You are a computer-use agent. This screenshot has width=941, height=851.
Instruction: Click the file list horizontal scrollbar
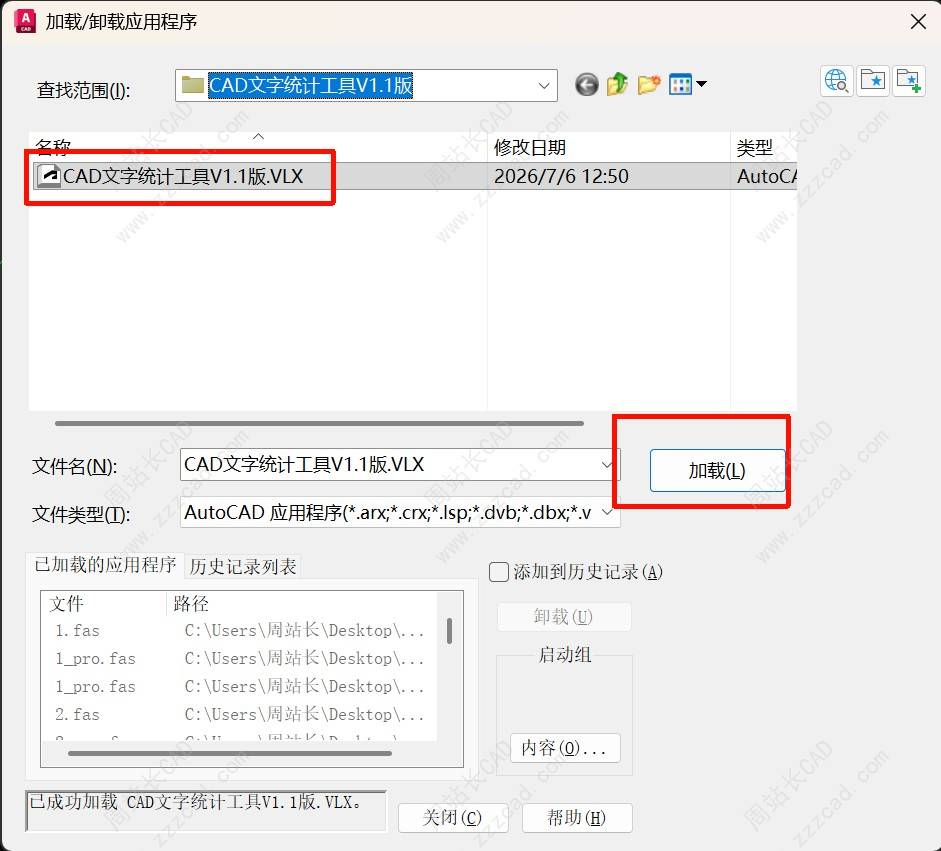tap(319, 423)
